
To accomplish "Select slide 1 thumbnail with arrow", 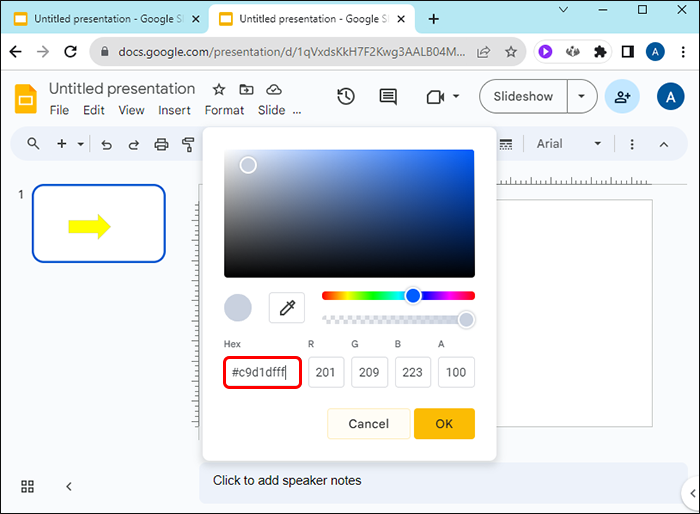I will point(99,223).
